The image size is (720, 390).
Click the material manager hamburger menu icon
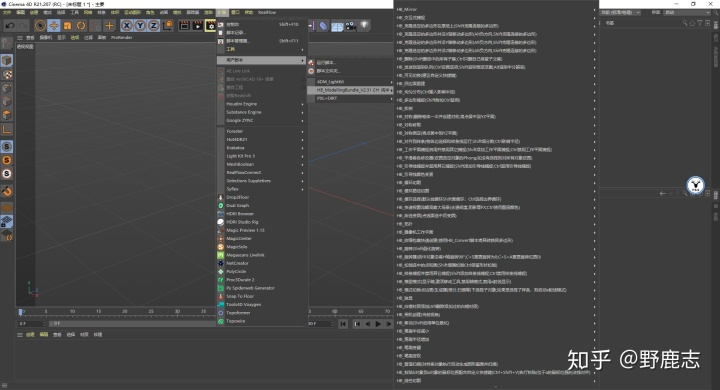[20, 335]
